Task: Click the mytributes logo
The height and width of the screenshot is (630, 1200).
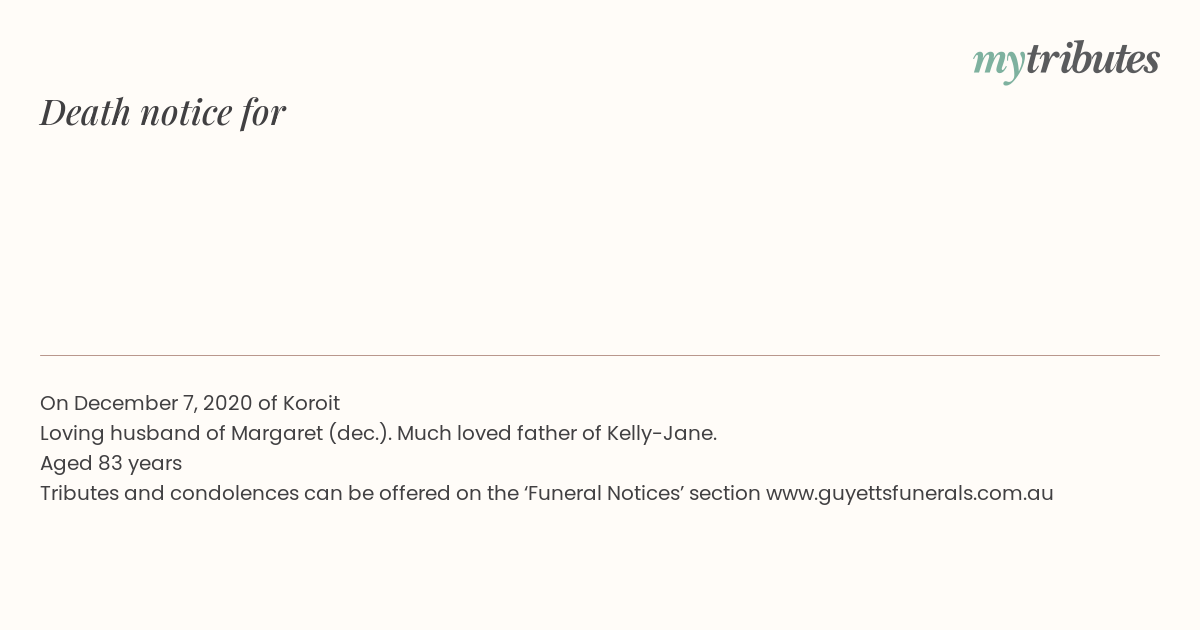Action: point(1066,61)
